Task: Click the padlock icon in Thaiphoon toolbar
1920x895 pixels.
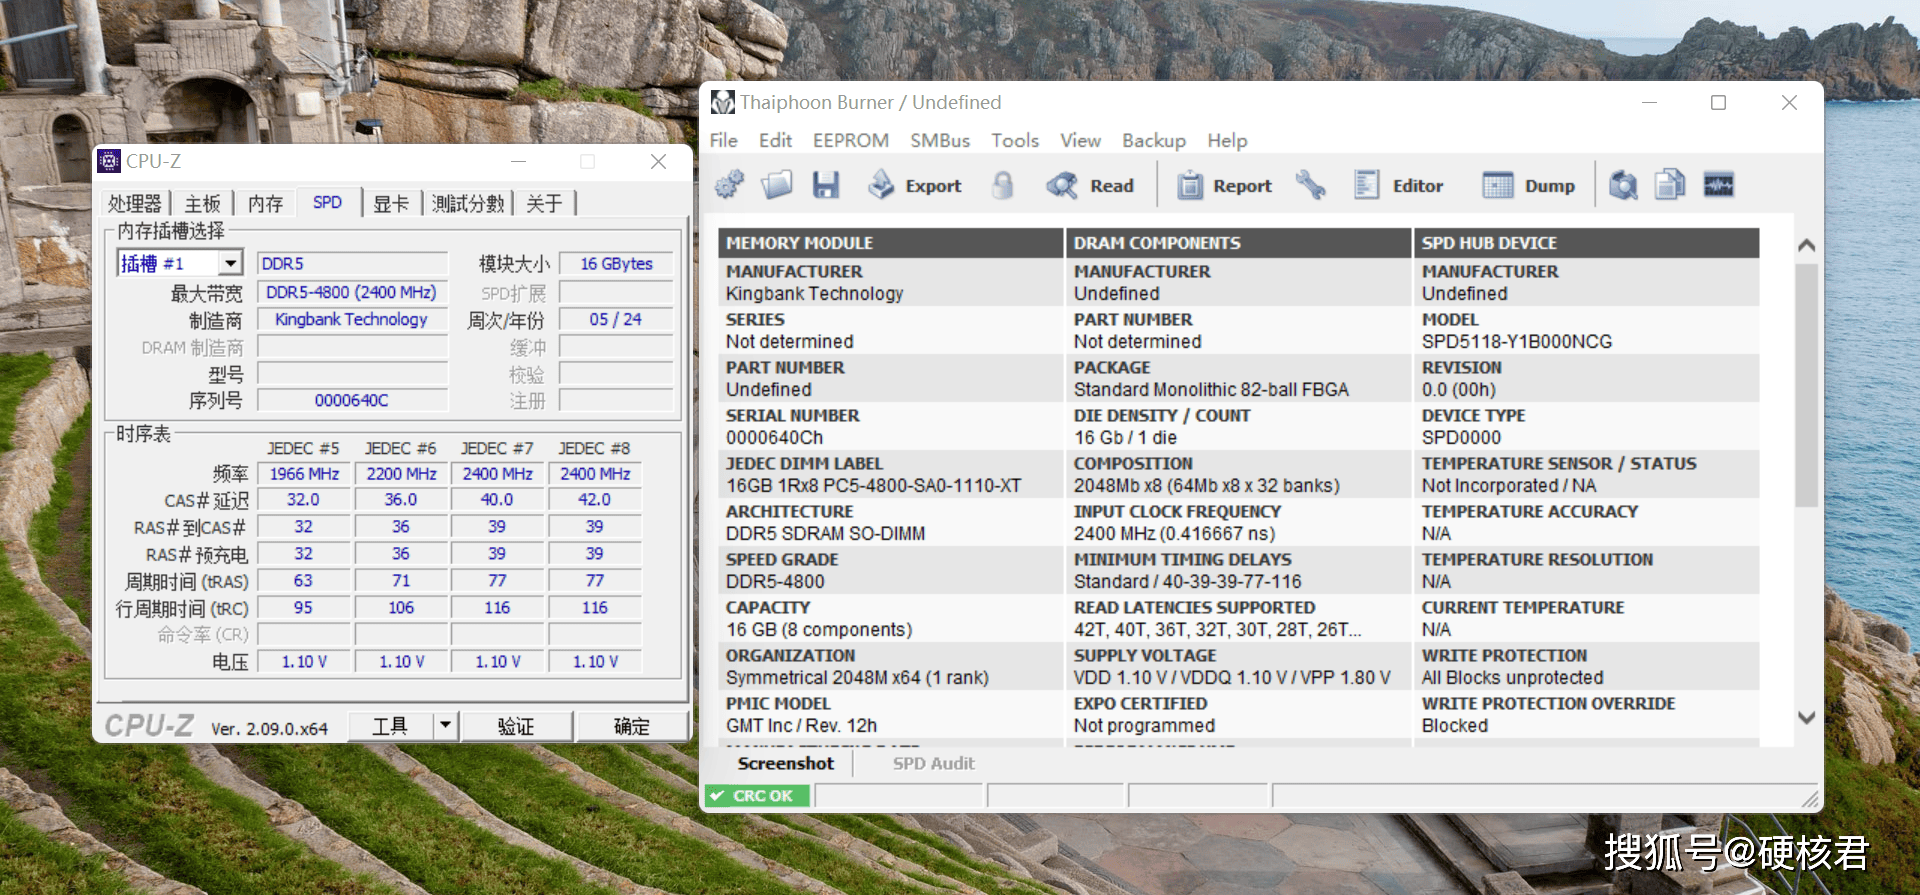Action: pos(1003,185)
